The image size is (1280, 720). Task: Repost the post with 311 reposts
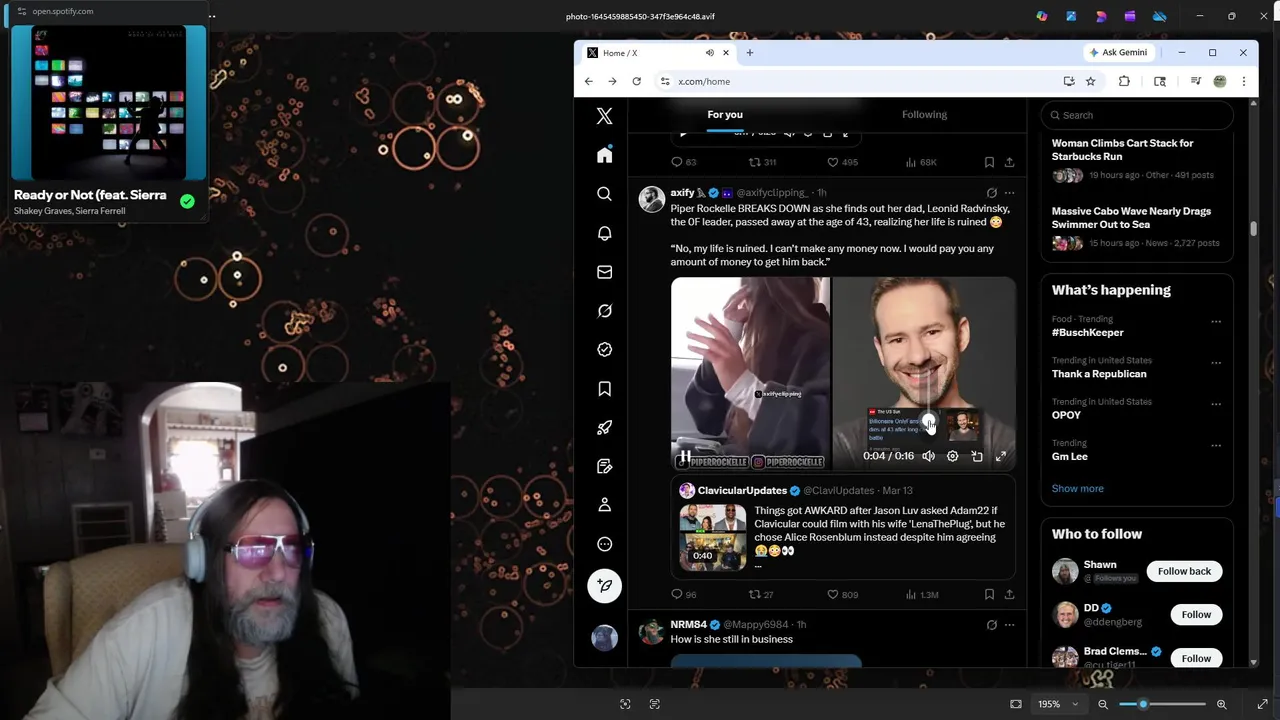coord(762,162)
